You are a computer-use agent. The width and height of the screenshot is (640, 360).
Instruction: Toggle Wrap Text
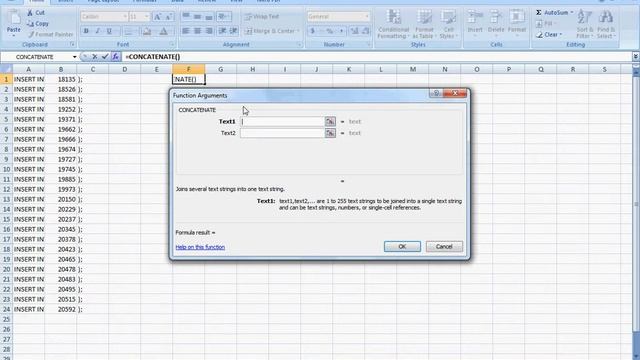(x=262, y=17)
